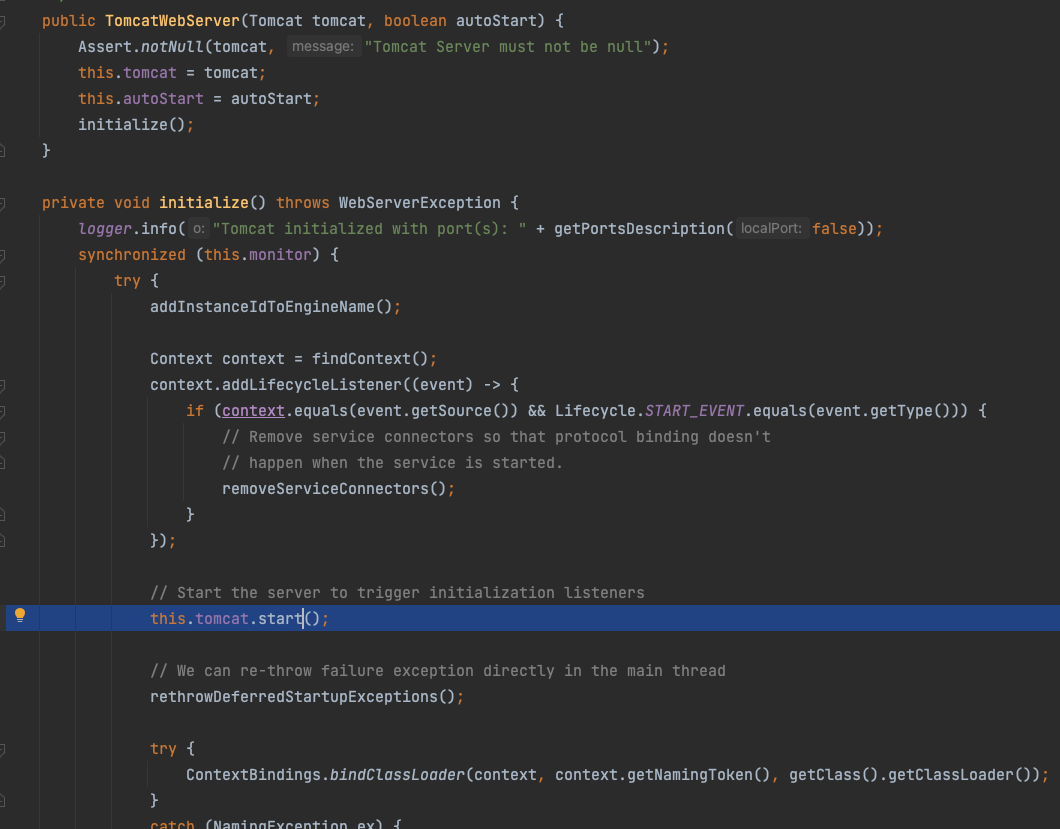
Task: Collapse the if (context.equals…) fold marker
Action: coord(2,412)
